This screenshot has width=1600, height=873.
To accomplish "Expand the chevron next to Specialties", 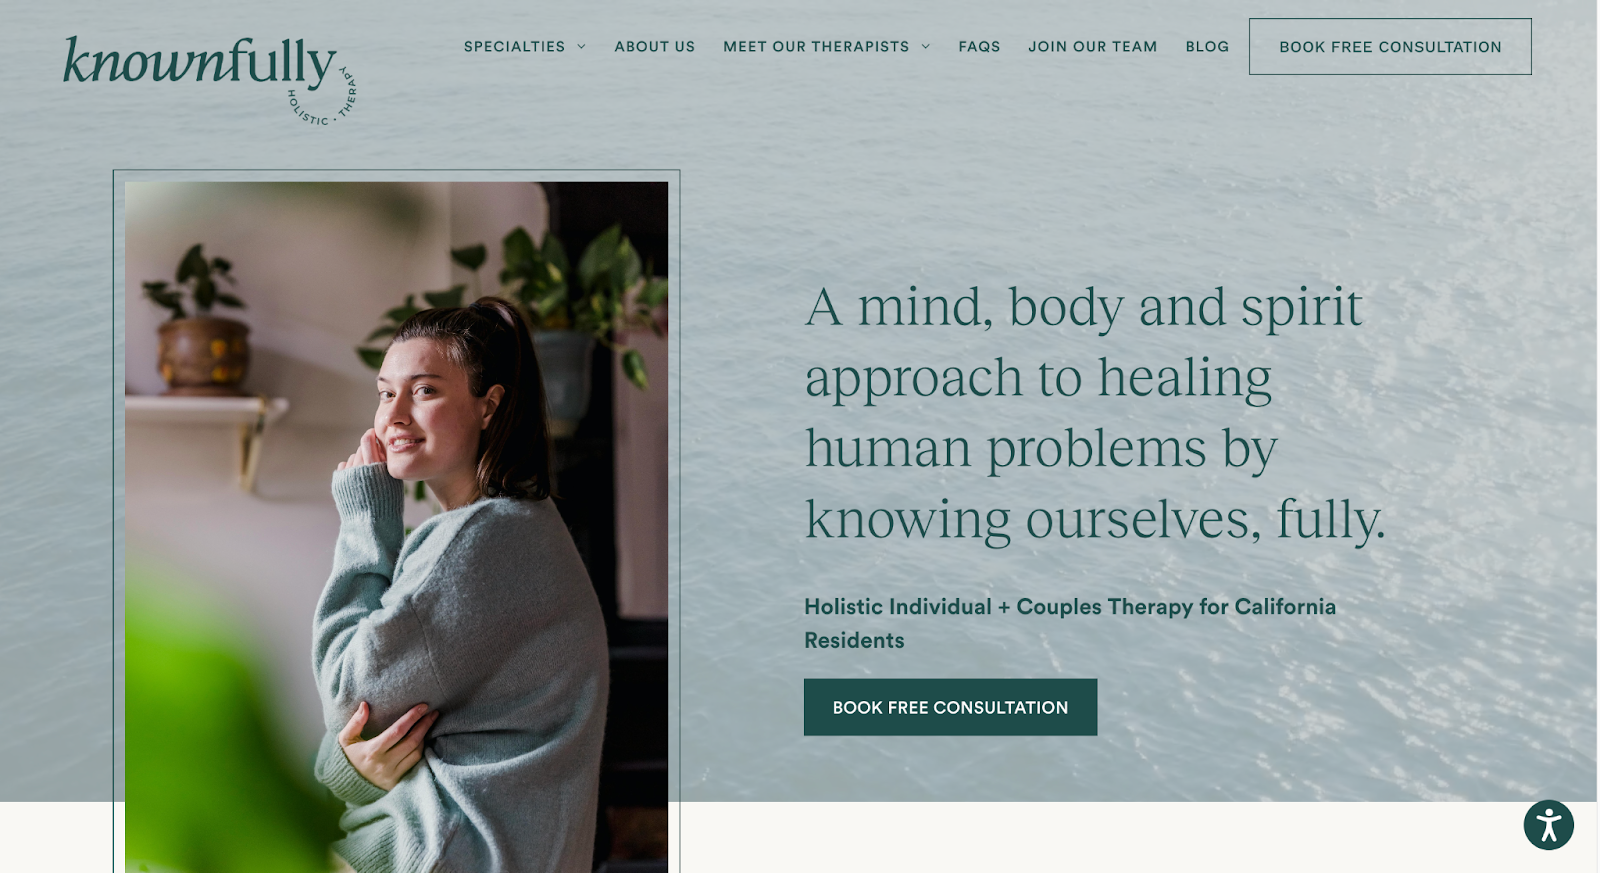I will (x=581, y=47).
